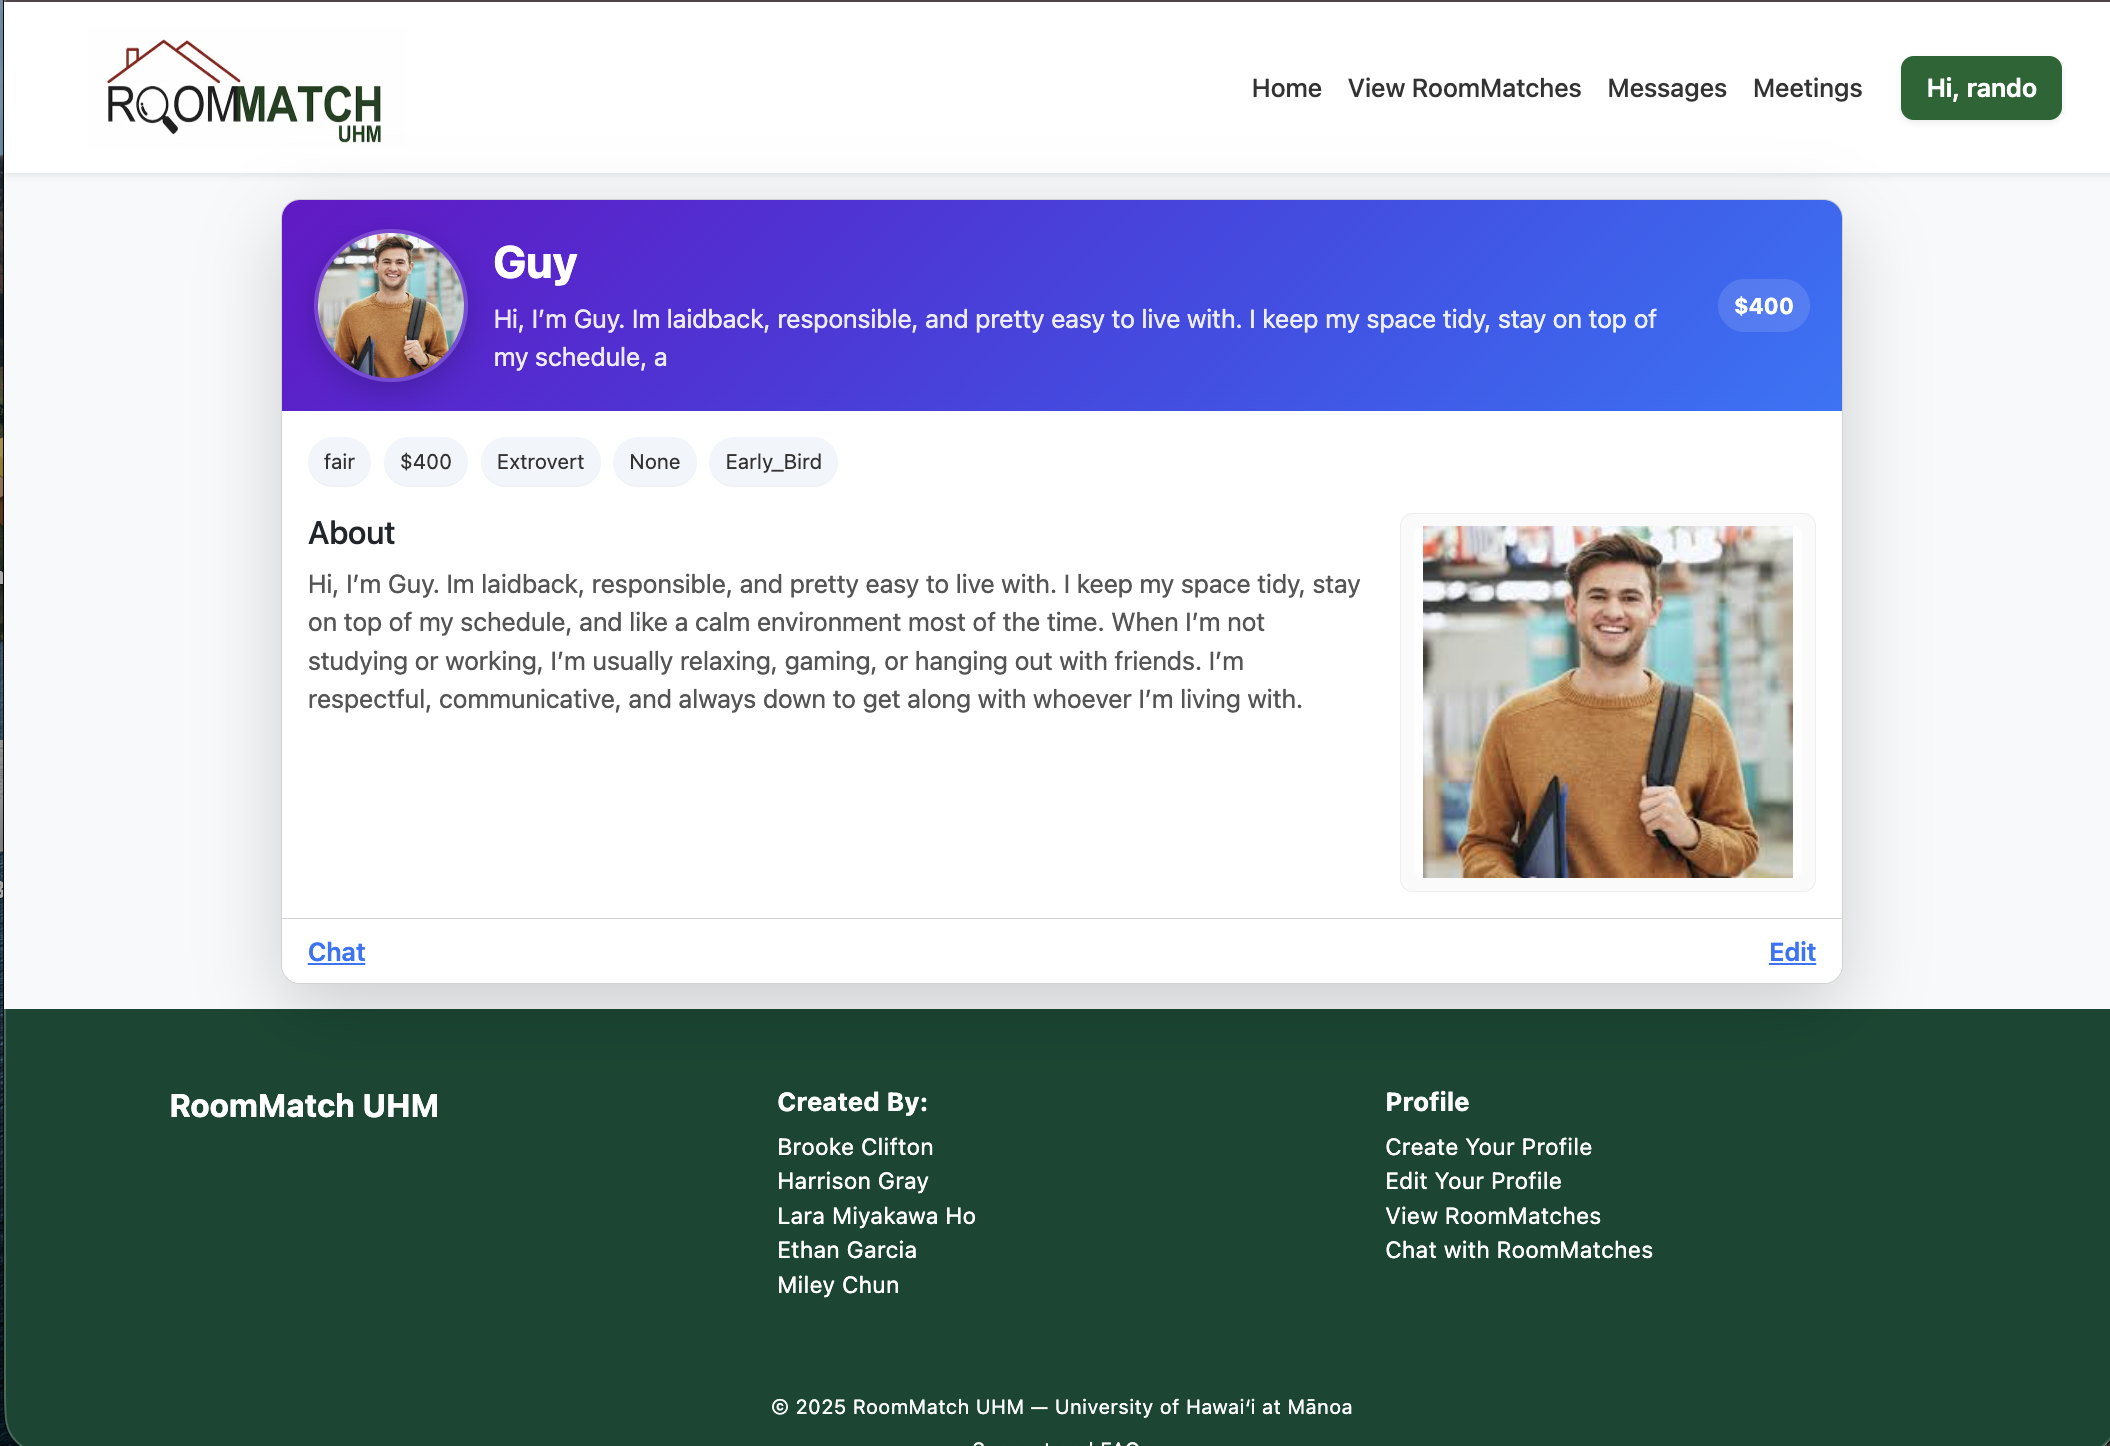The height and width of the screenshot is (1446, 2110).
Task: Open Guy's circular profile avatar
Action: 390,305
